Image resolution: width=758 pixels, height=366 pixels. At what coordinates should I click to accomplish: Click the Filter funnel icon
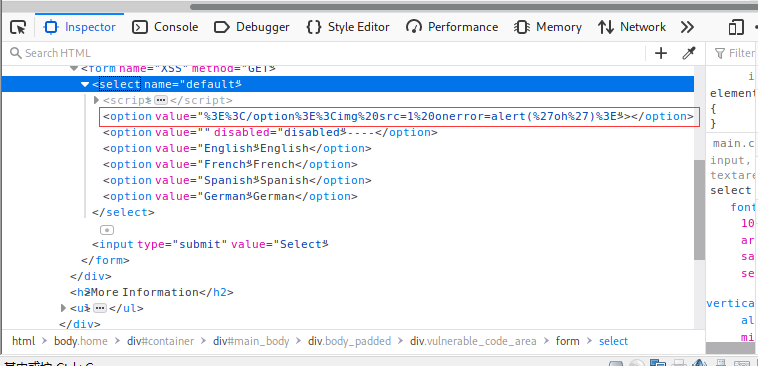720,53
